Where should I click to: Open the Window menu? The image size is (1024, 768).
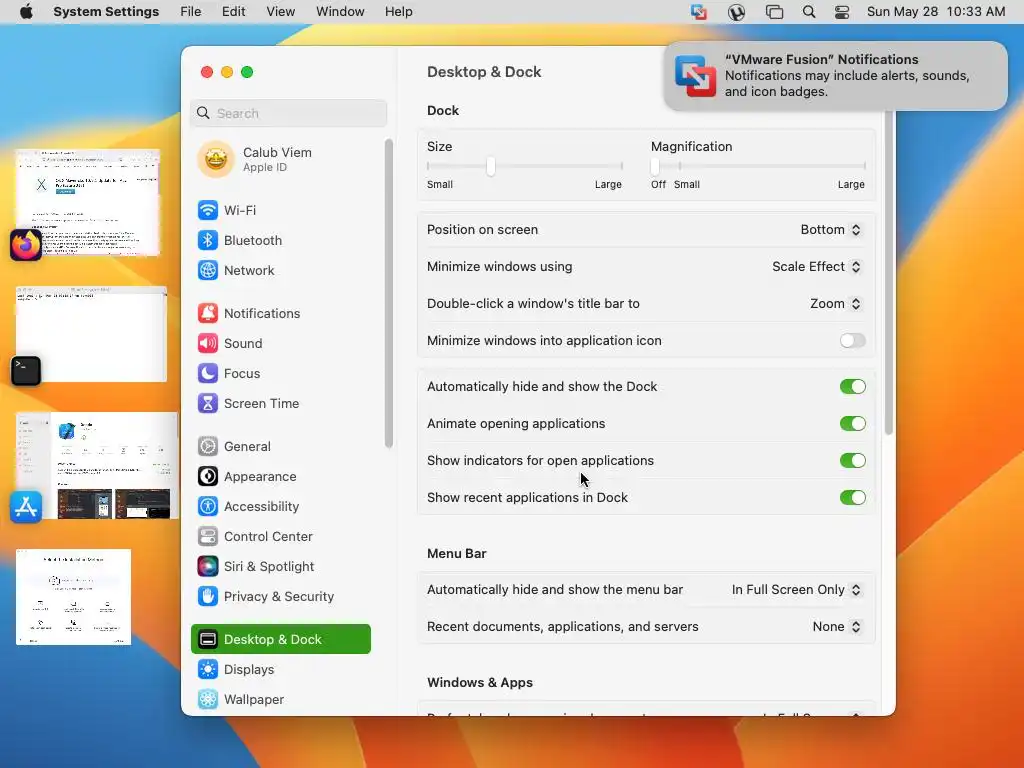tap(340, 12)
